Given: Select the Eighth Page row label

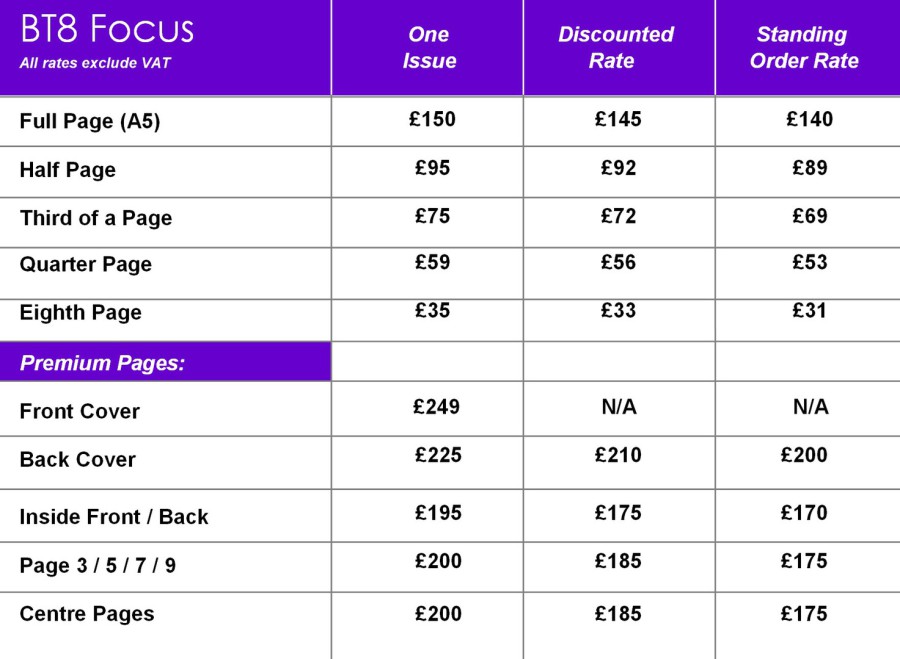Looking at the screenshot, I should coord(81,313).
